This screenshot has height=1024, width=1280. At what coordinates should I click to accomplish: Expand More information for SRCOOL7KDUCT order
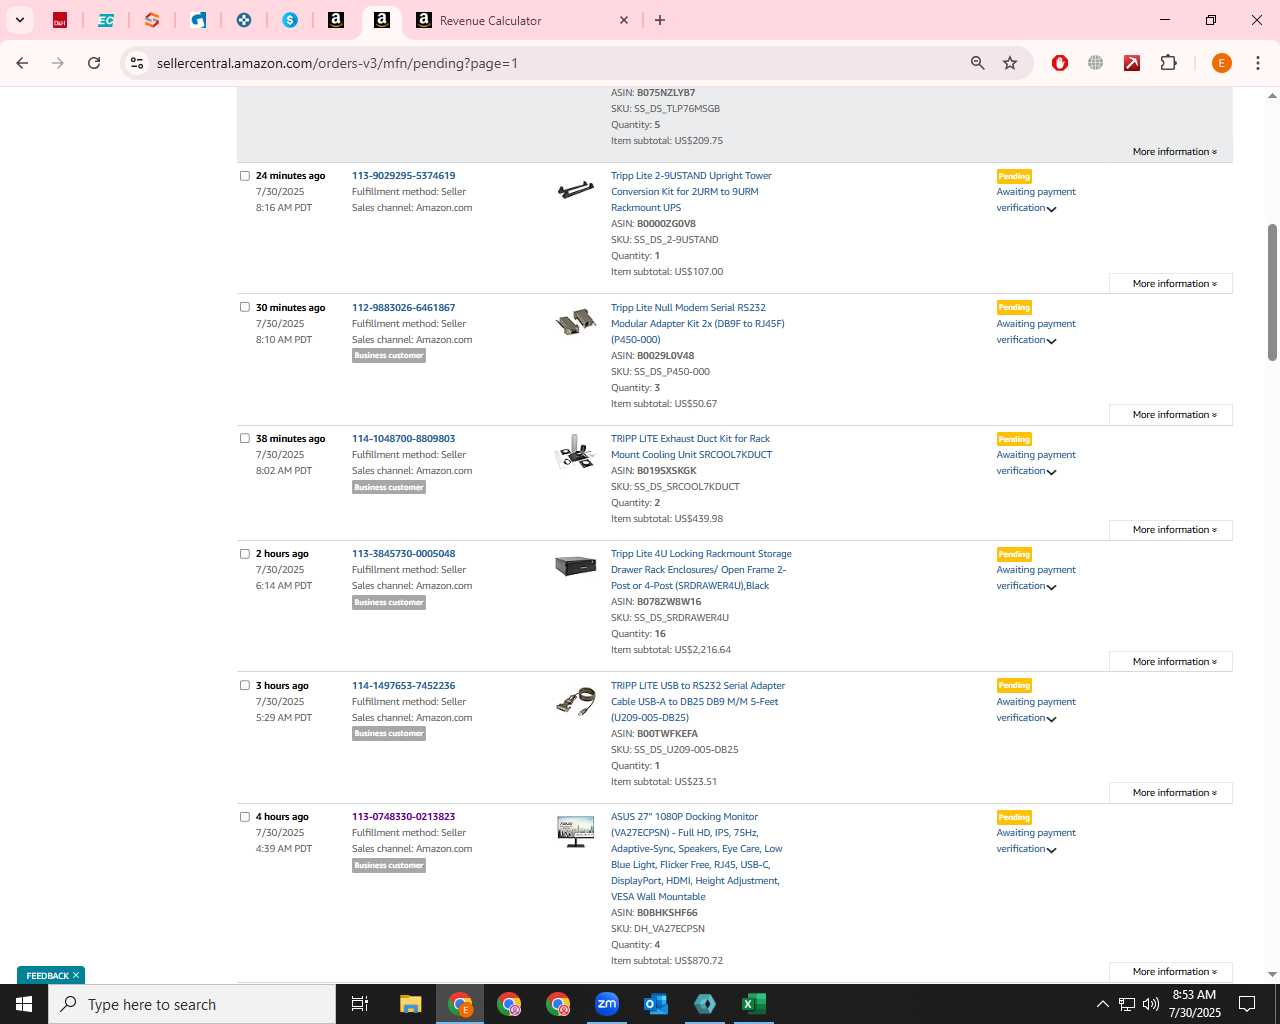[1171, 530]
